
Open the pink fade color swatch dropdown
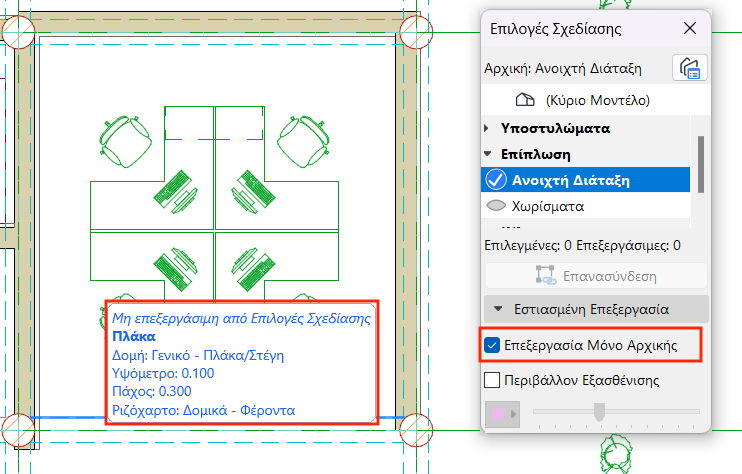(x=502, y=414)
